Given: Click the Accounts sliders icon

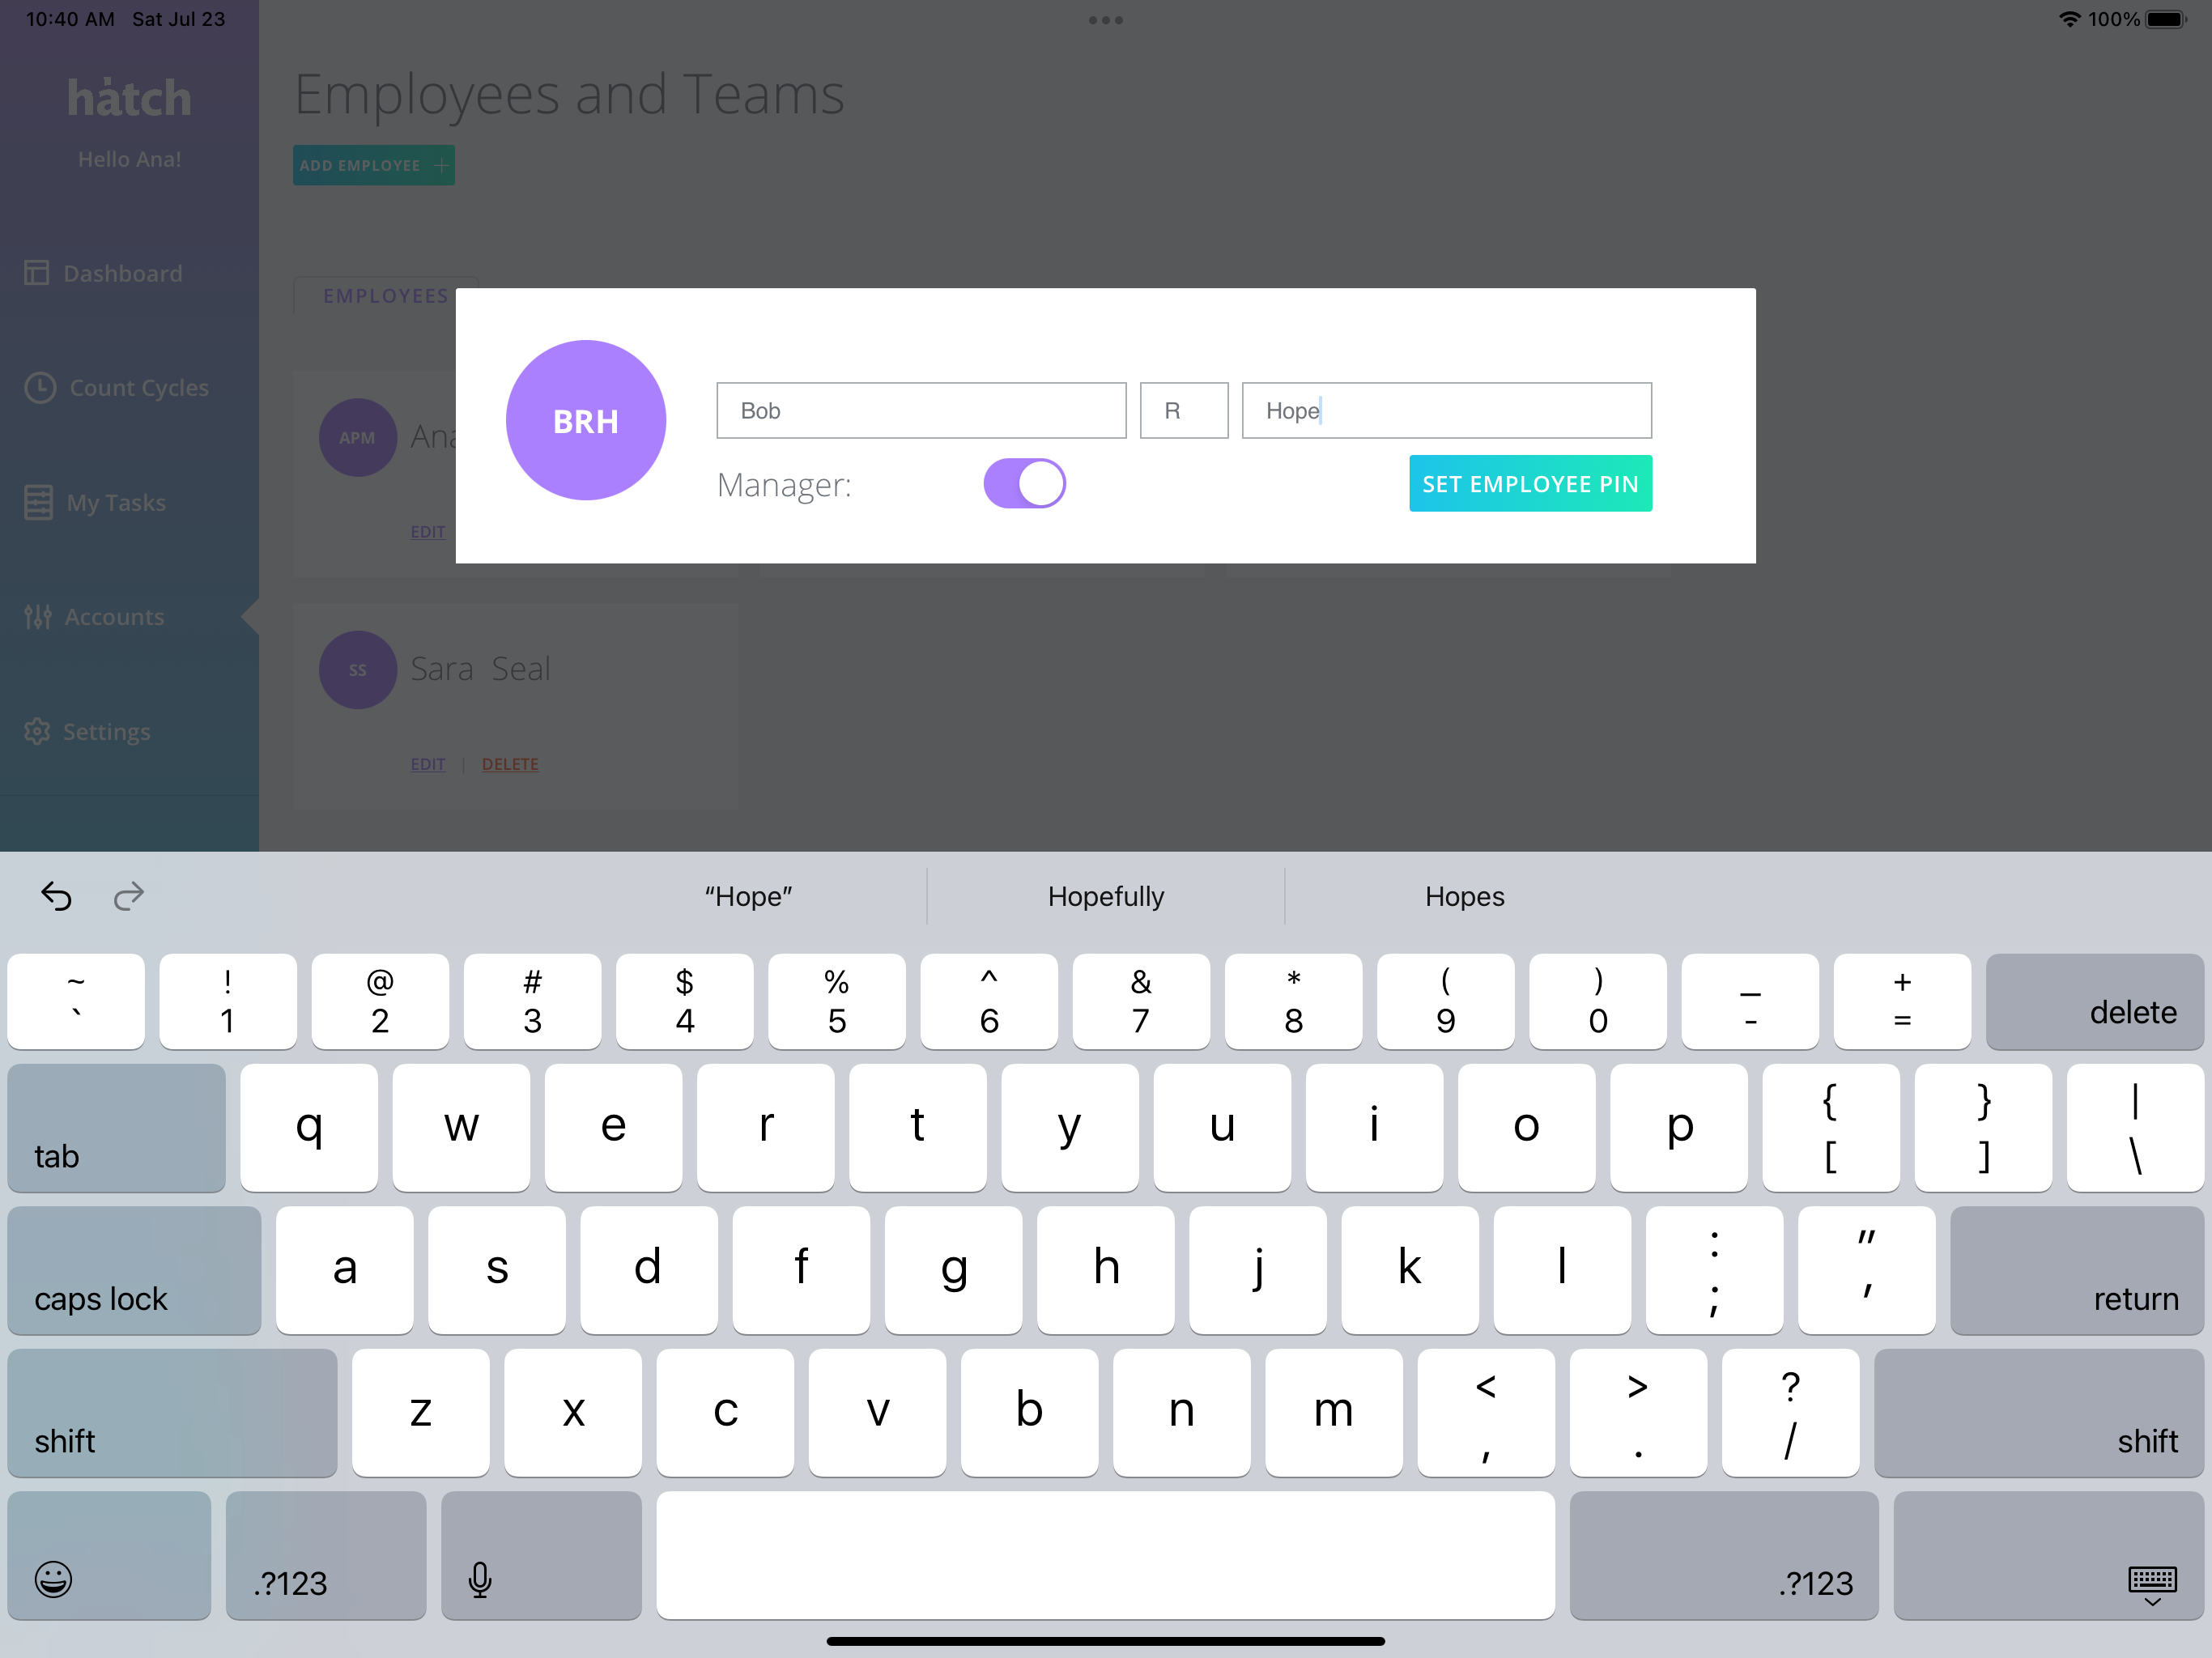Looking at the screenshot, I should tap(38, 617).
